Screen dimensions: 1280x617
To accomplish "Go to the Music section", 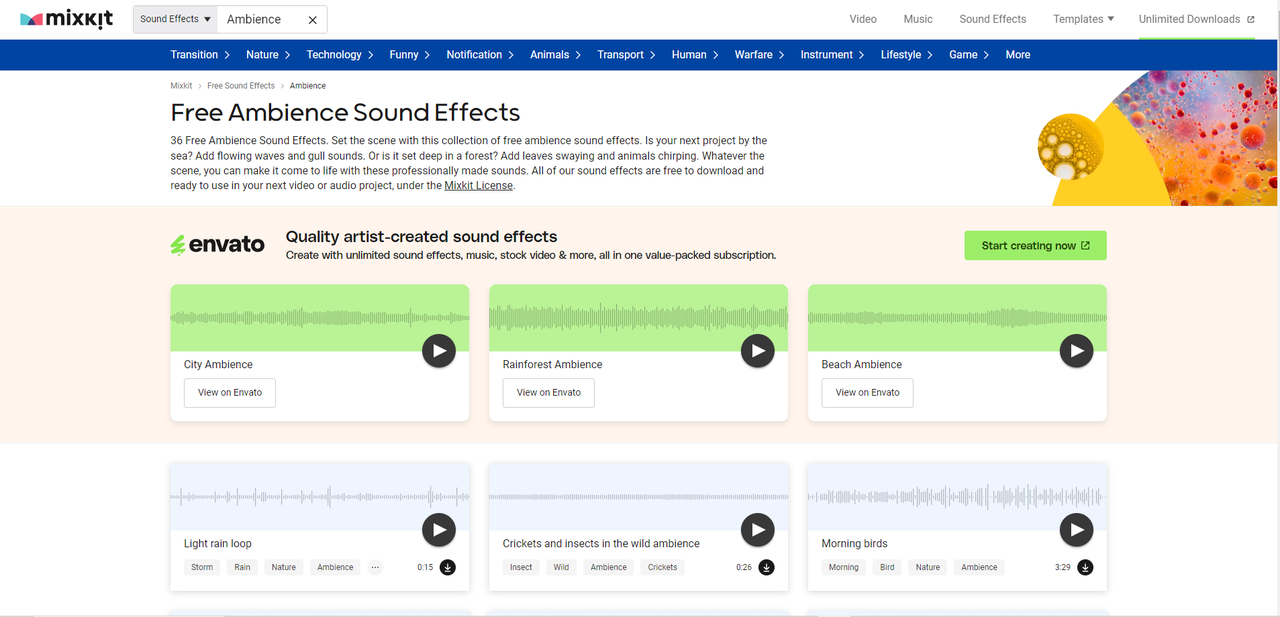I will pyautogui.click(x=918, y=19).
